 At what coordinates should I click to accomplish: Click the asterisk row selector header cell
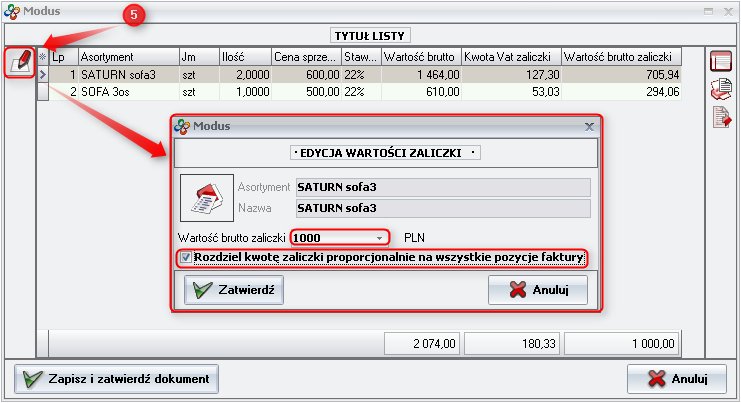pyautogui.click(x=43, y=57)
